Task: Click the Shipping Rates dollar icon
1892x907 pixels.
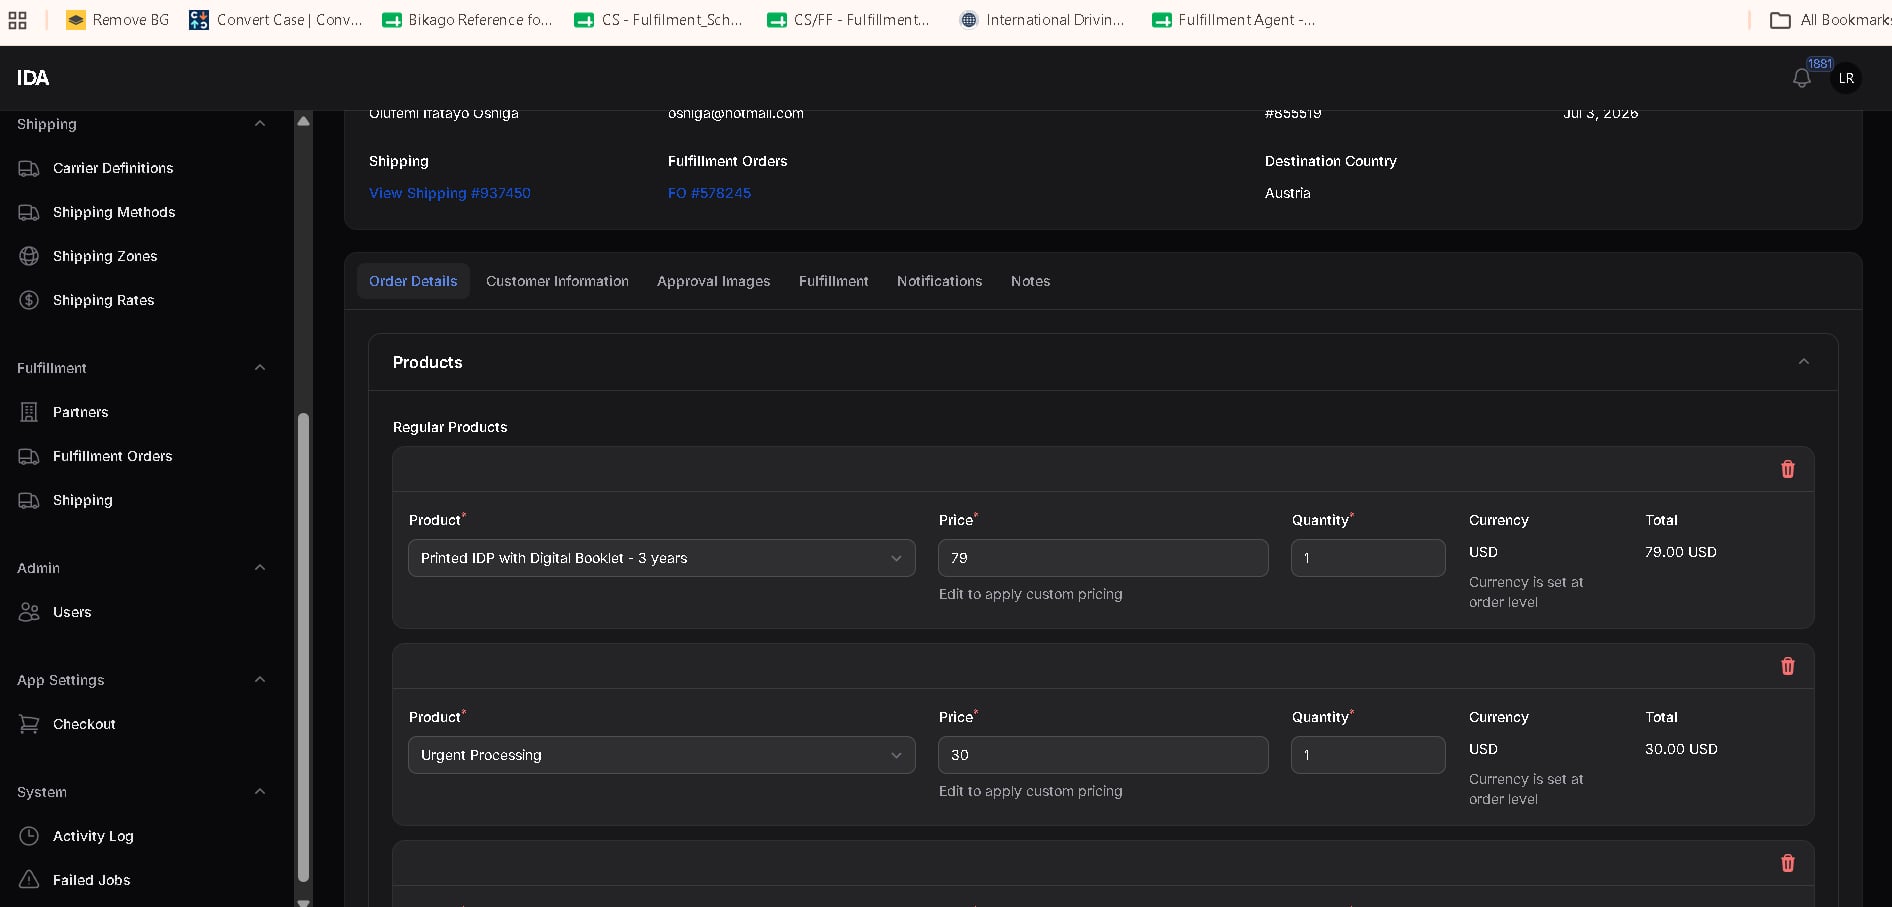Action: [x=29, y=300]
